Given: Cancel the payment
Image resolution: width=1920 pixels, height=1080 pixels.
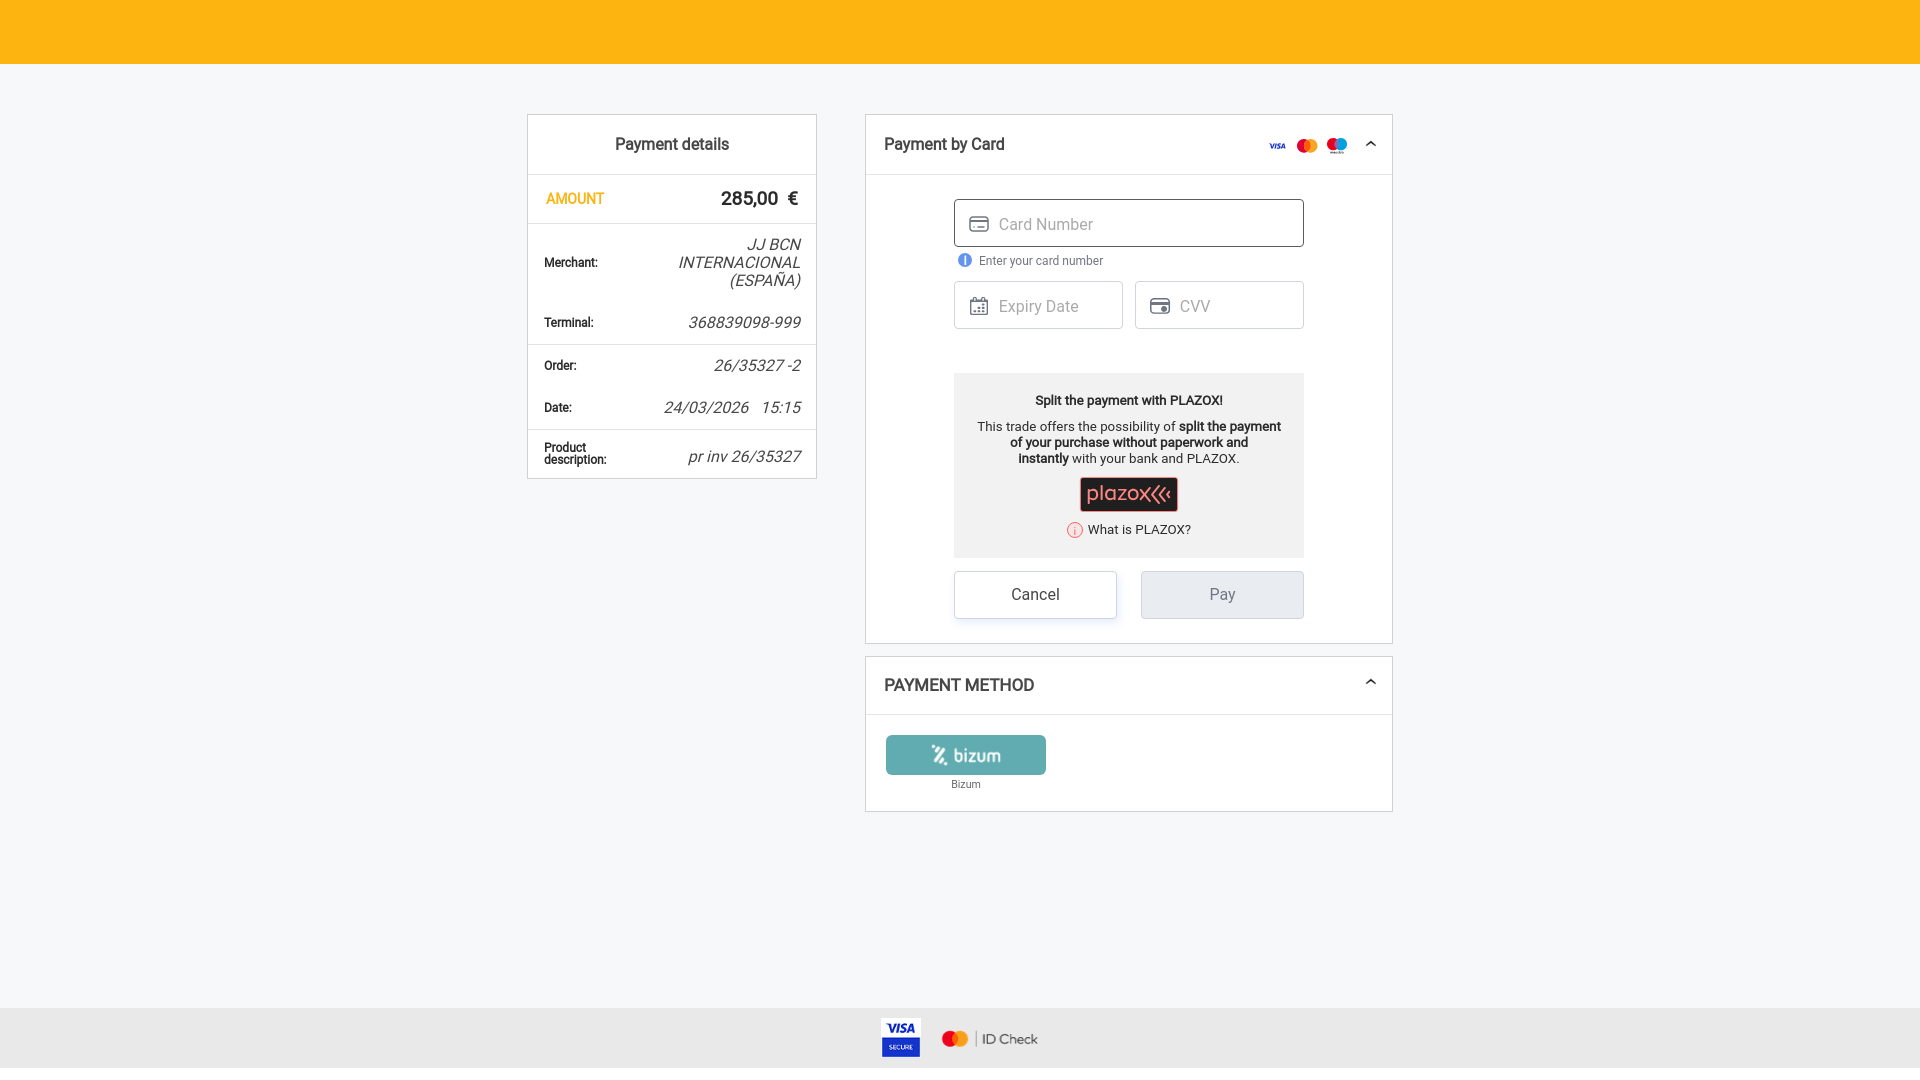Looking at the screenshot, I should coord(1035,595).
